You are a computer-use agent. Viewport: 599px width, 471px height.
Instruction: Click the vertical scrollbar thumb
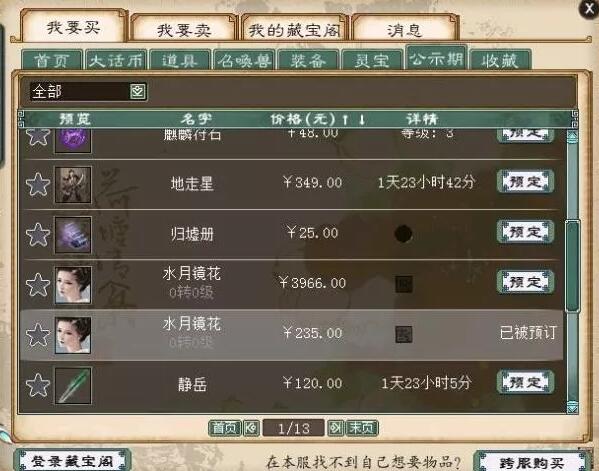coord(572,266)
